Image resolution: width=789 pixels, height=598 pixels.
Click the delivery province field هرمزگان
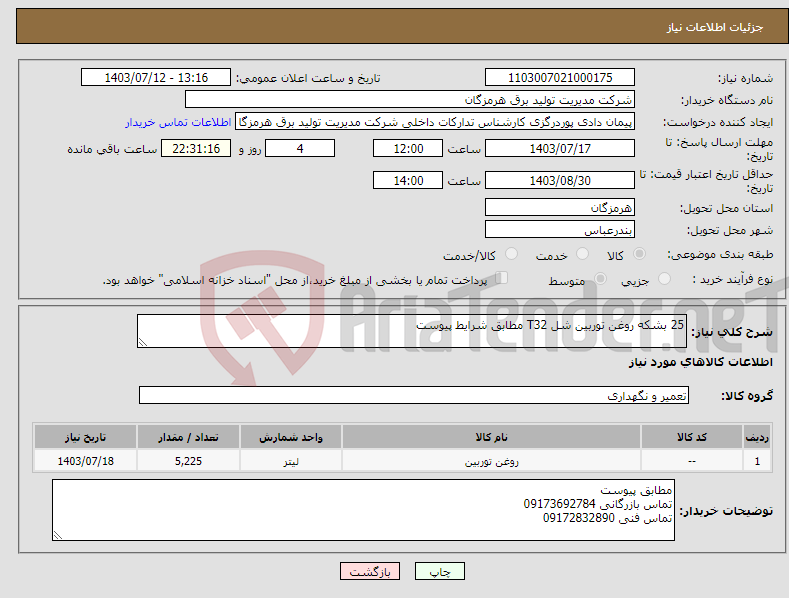(560, 207)
